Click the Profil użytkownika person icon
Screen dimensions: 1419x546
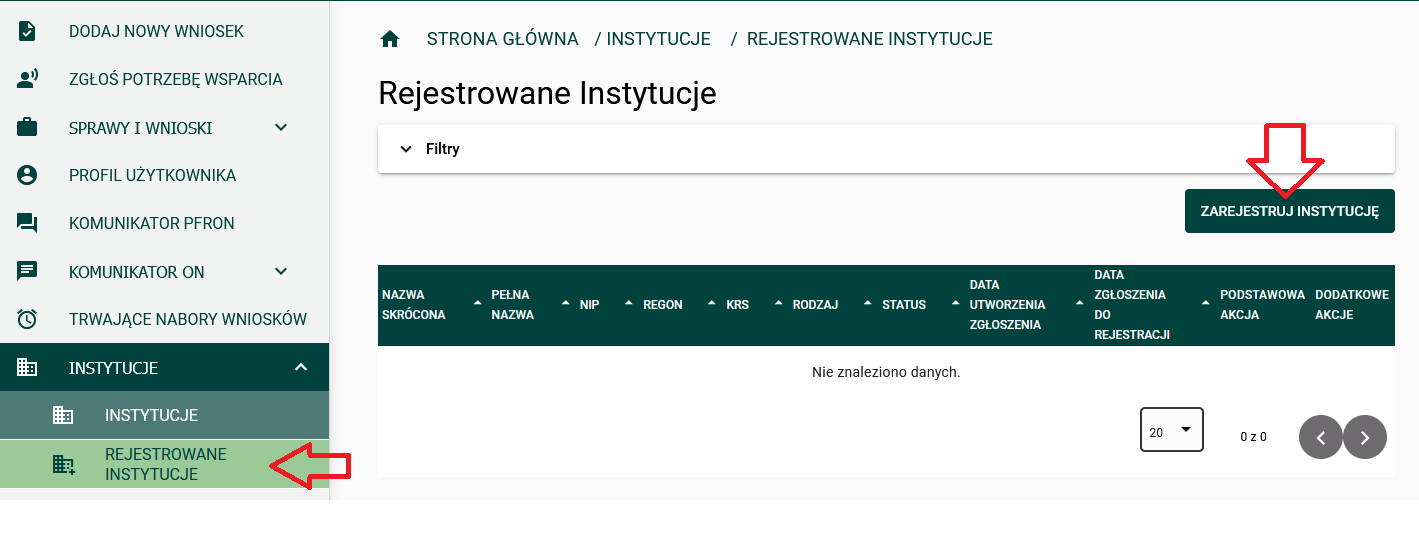[27, 175]
